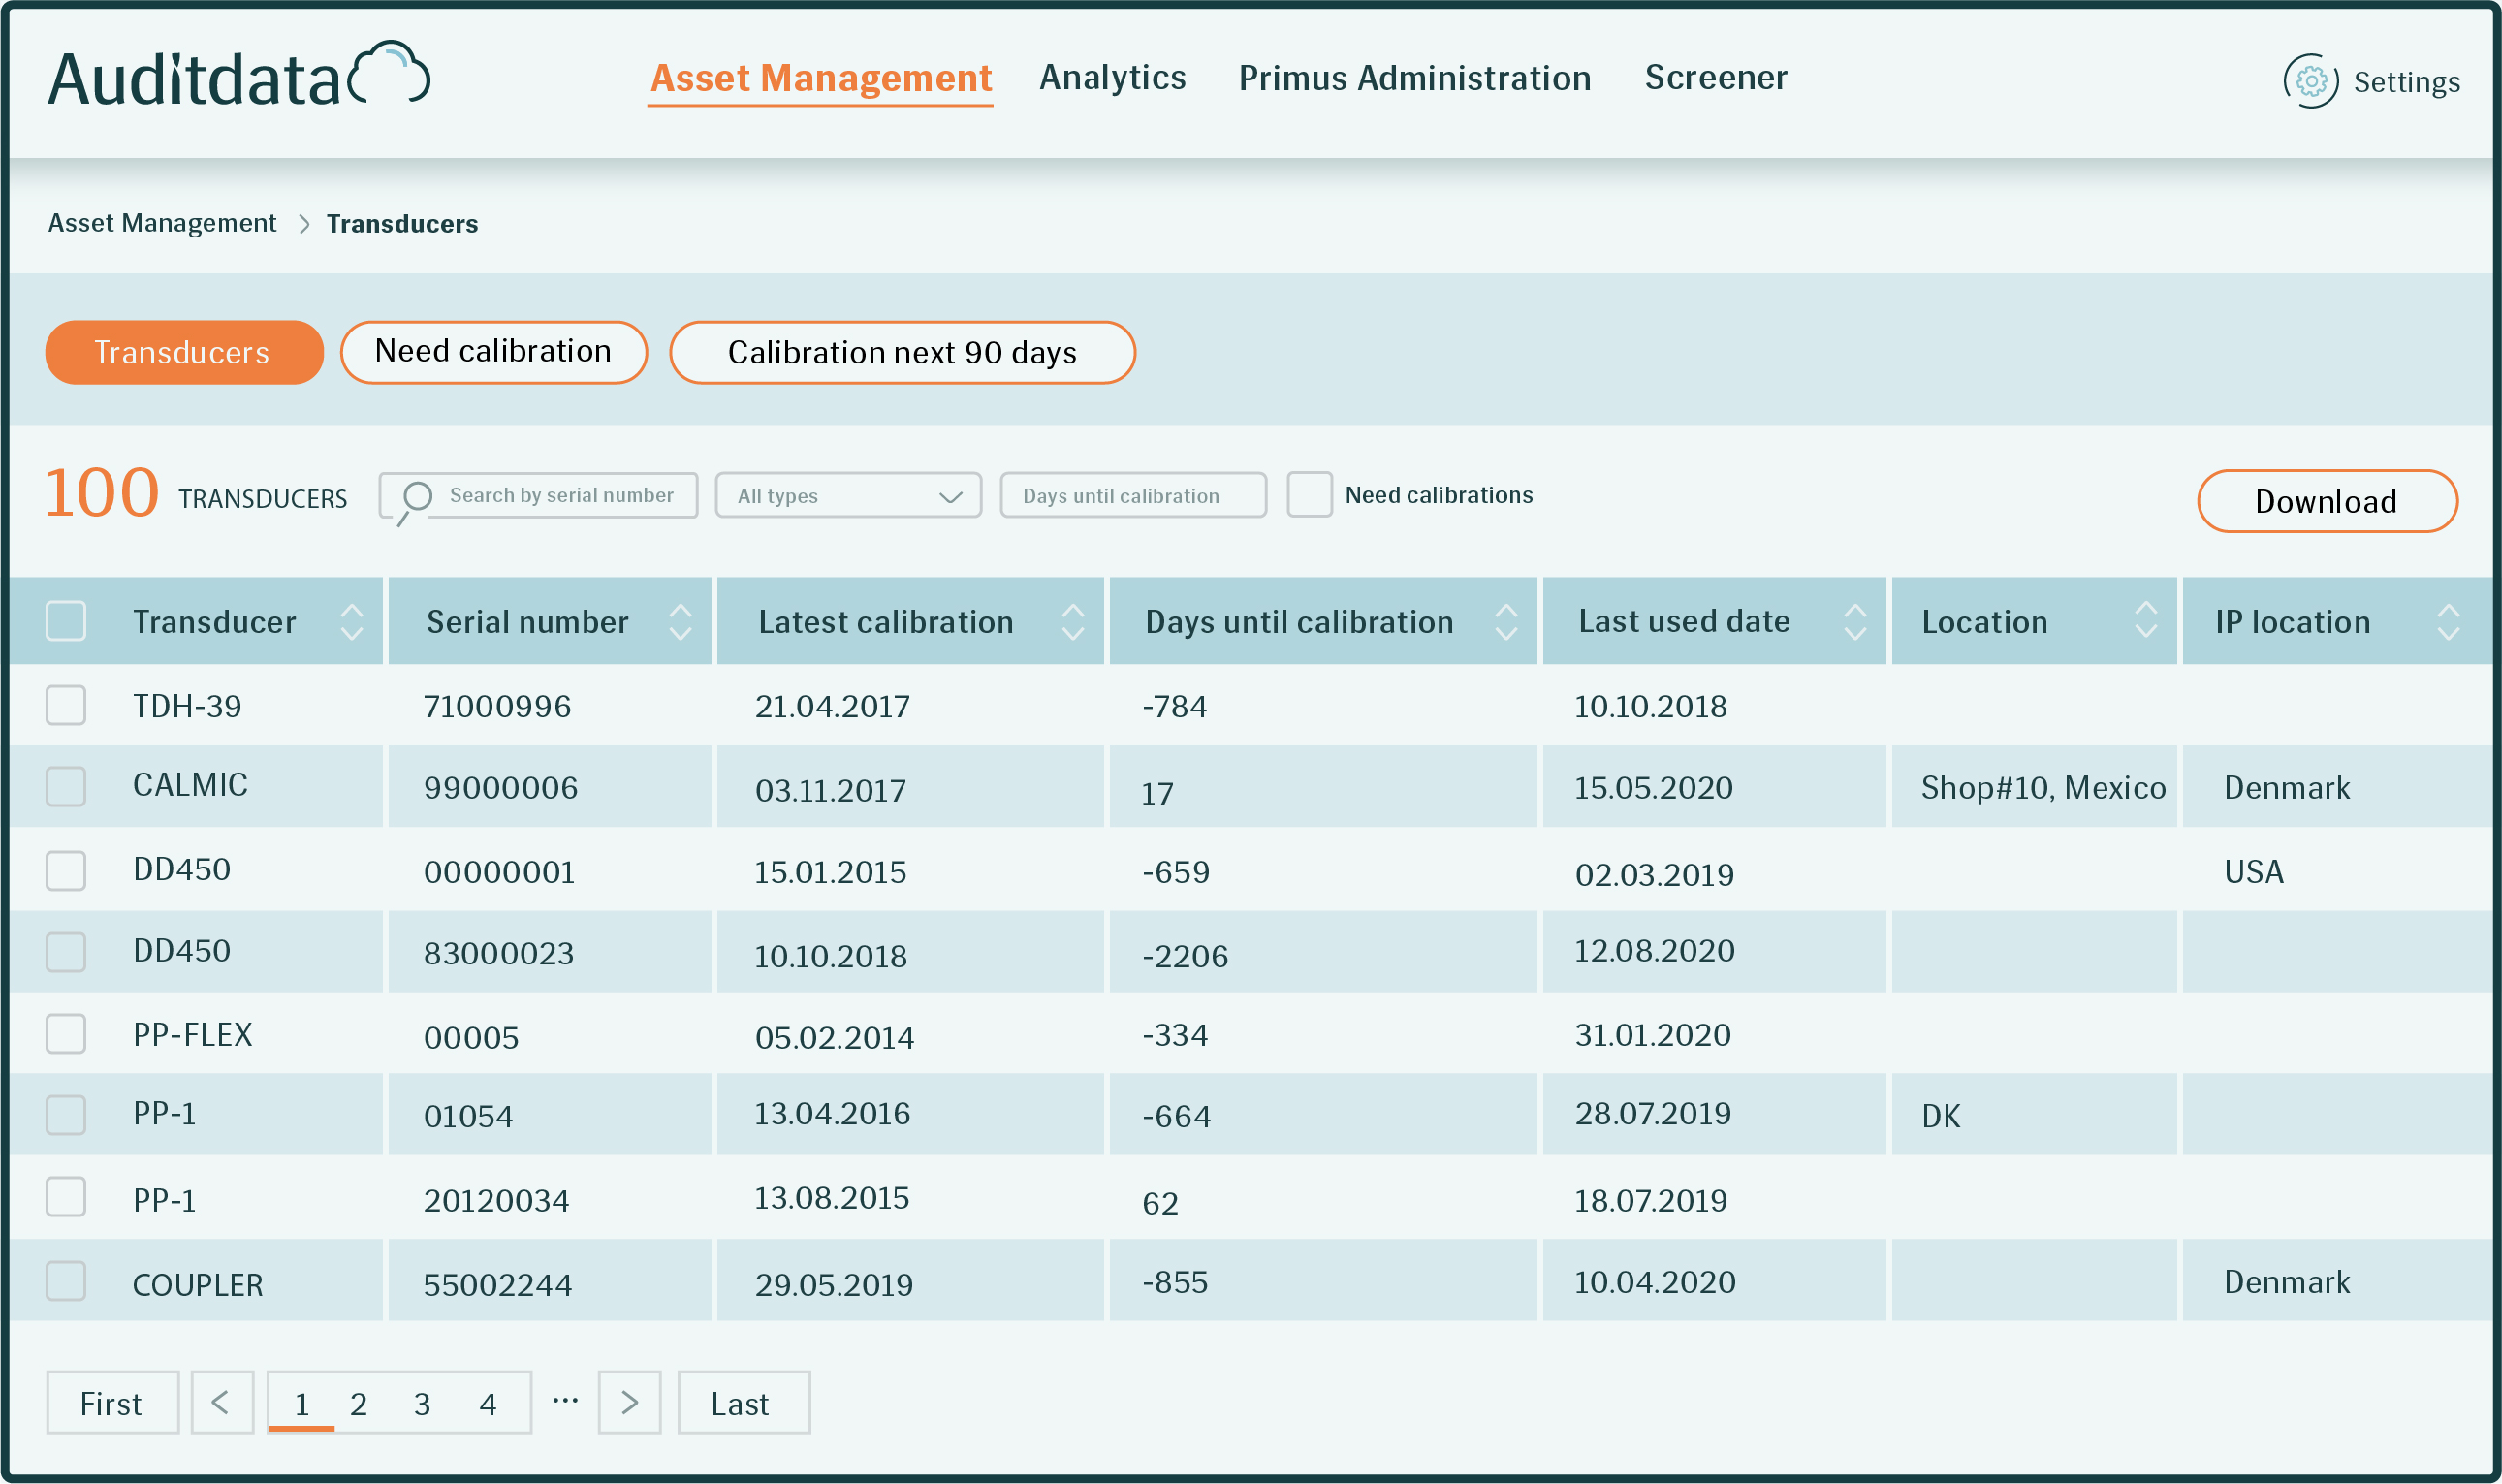Click the Auditdata cloud logo
This screenshot has height=1484, width=2502.
pos(391,72)
